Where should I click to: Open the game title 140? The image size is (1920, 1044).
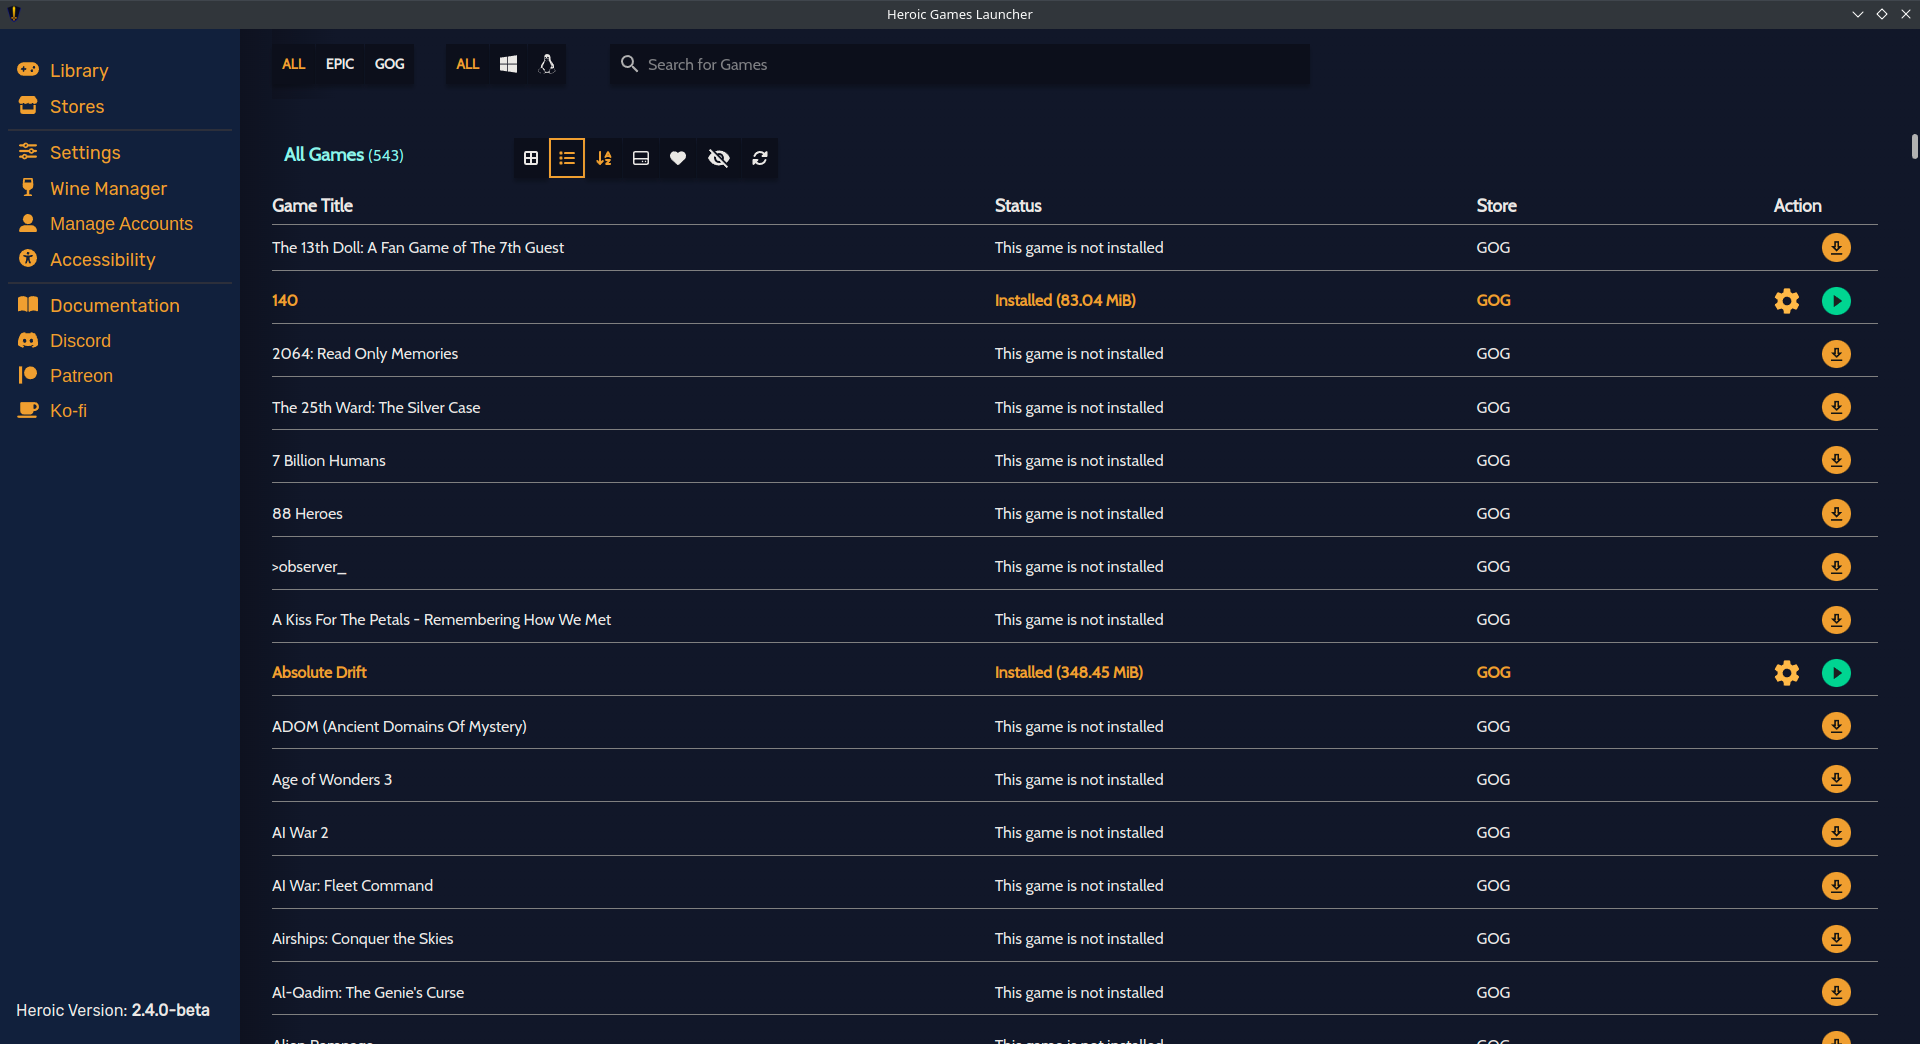(x=285, y=300)
